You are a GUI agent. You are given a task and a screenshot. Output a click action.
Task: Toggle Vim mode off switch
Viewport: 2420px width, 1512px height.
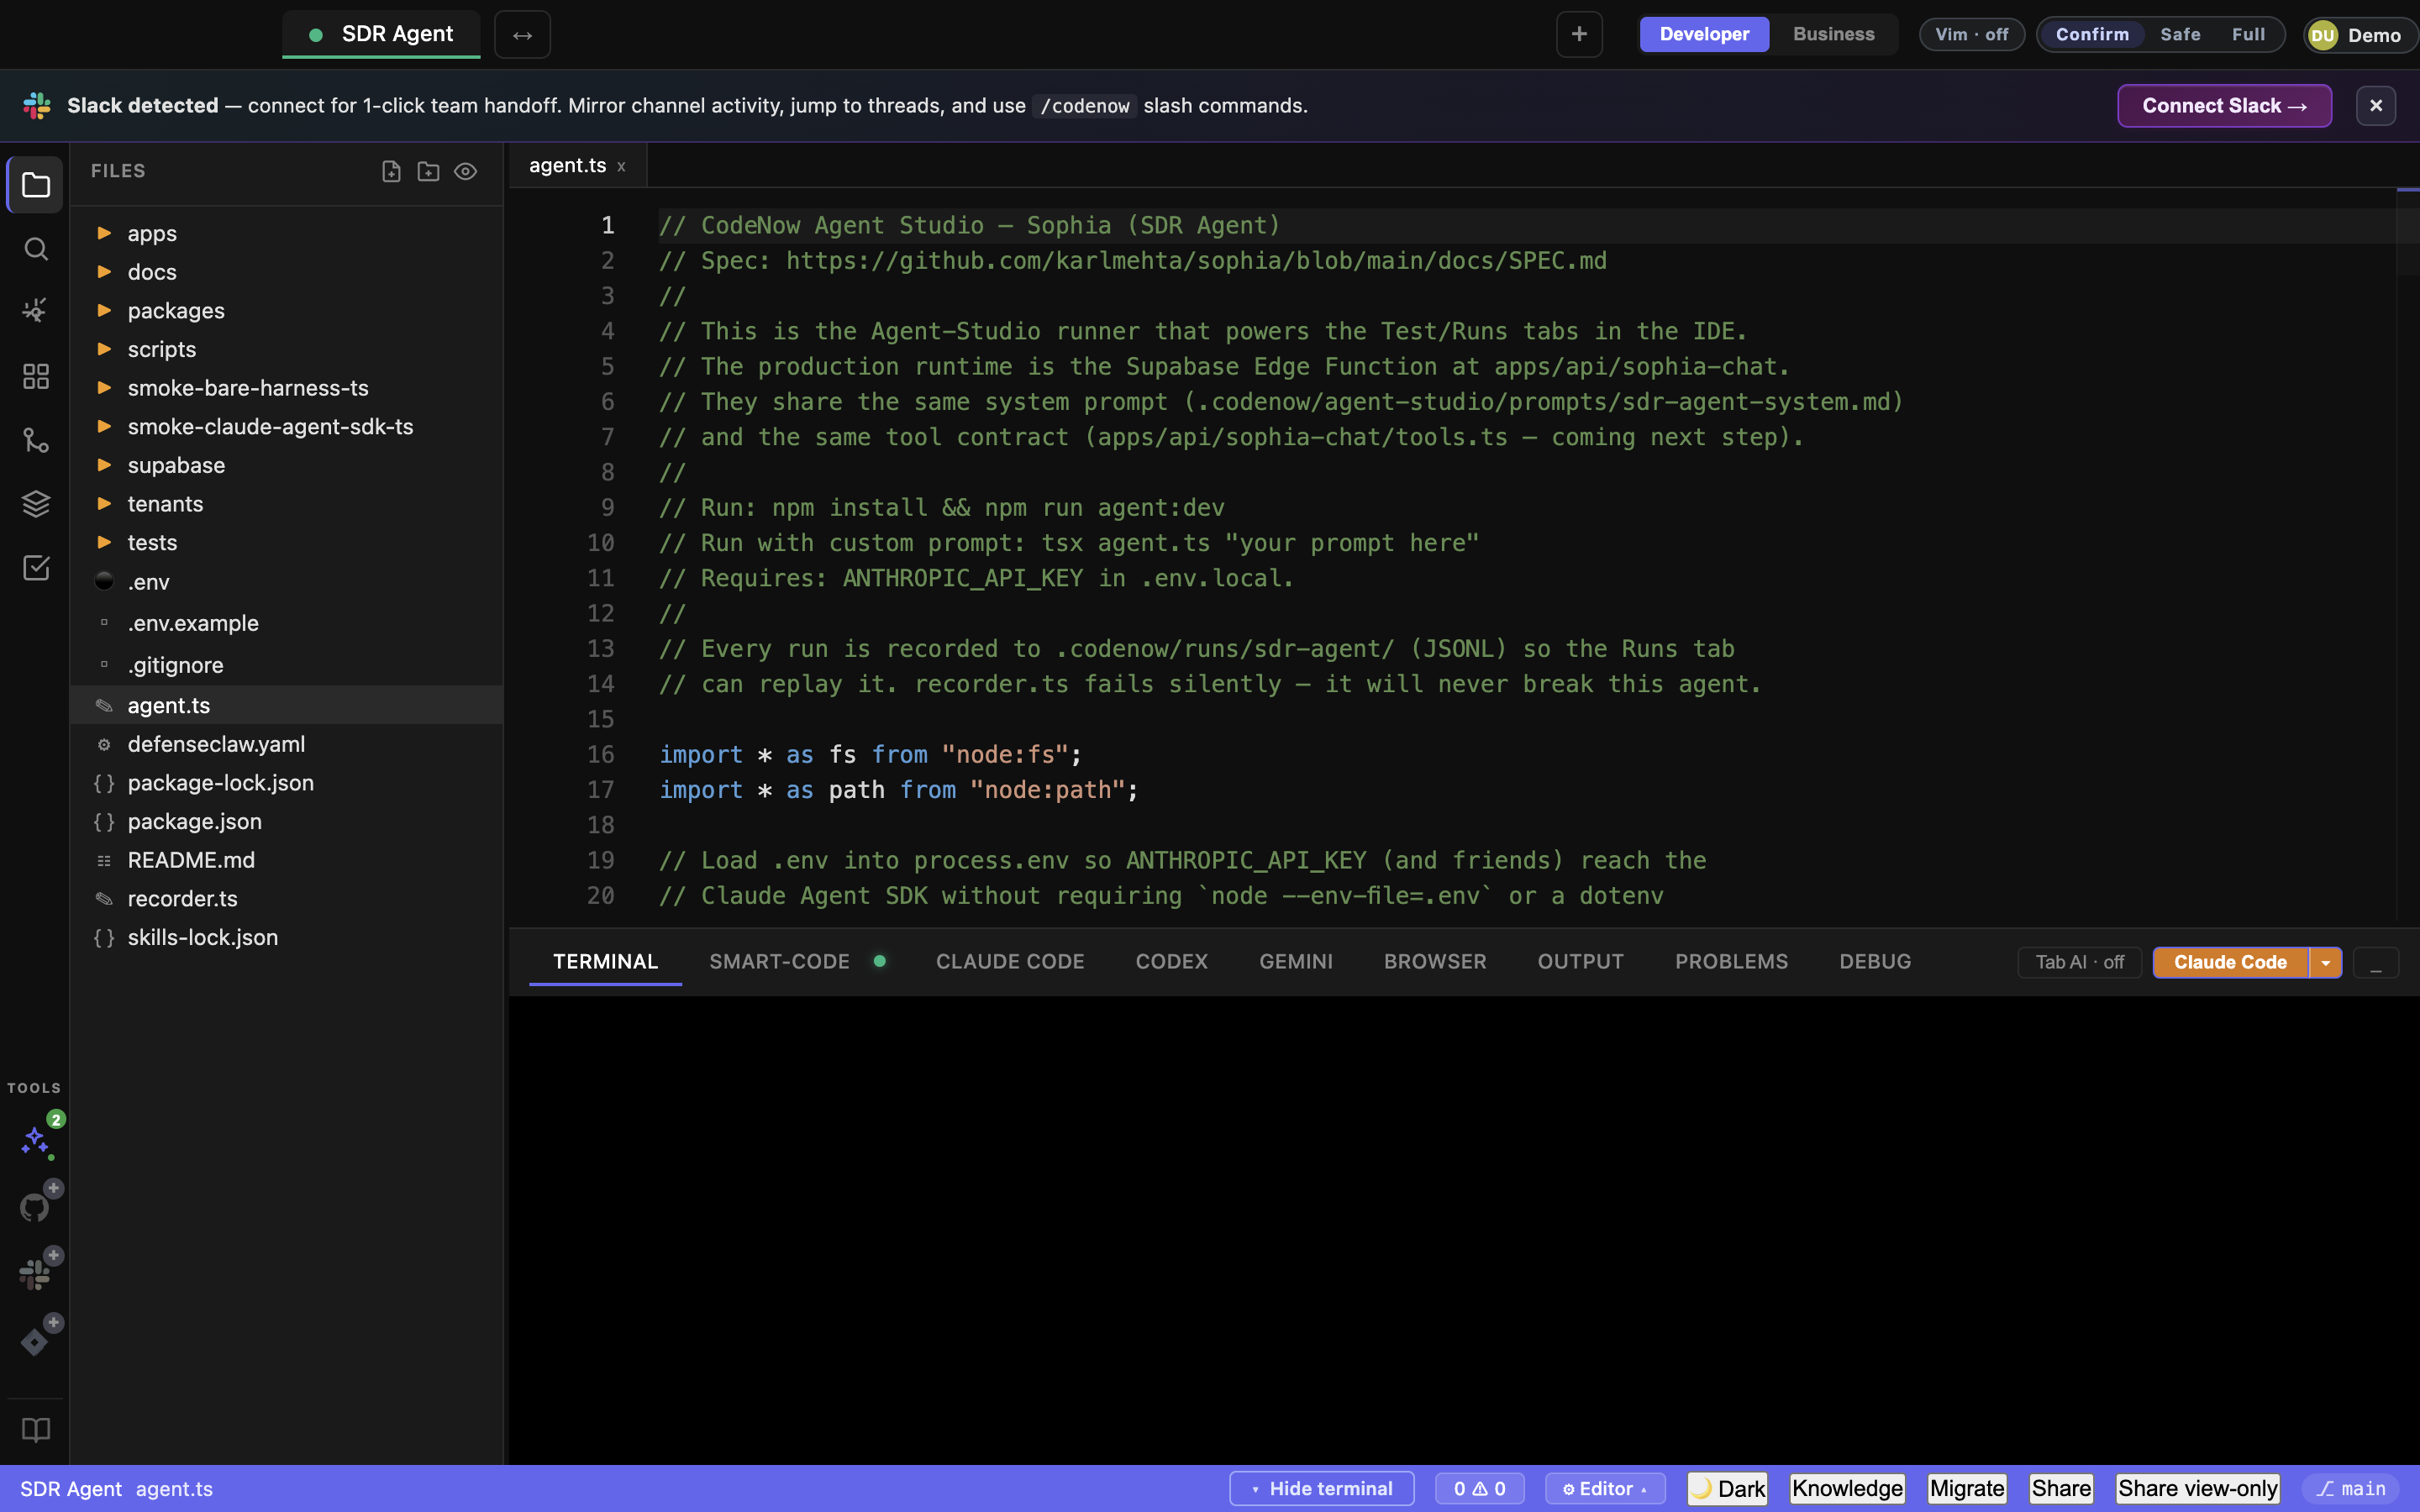[x=1971, y=34]
